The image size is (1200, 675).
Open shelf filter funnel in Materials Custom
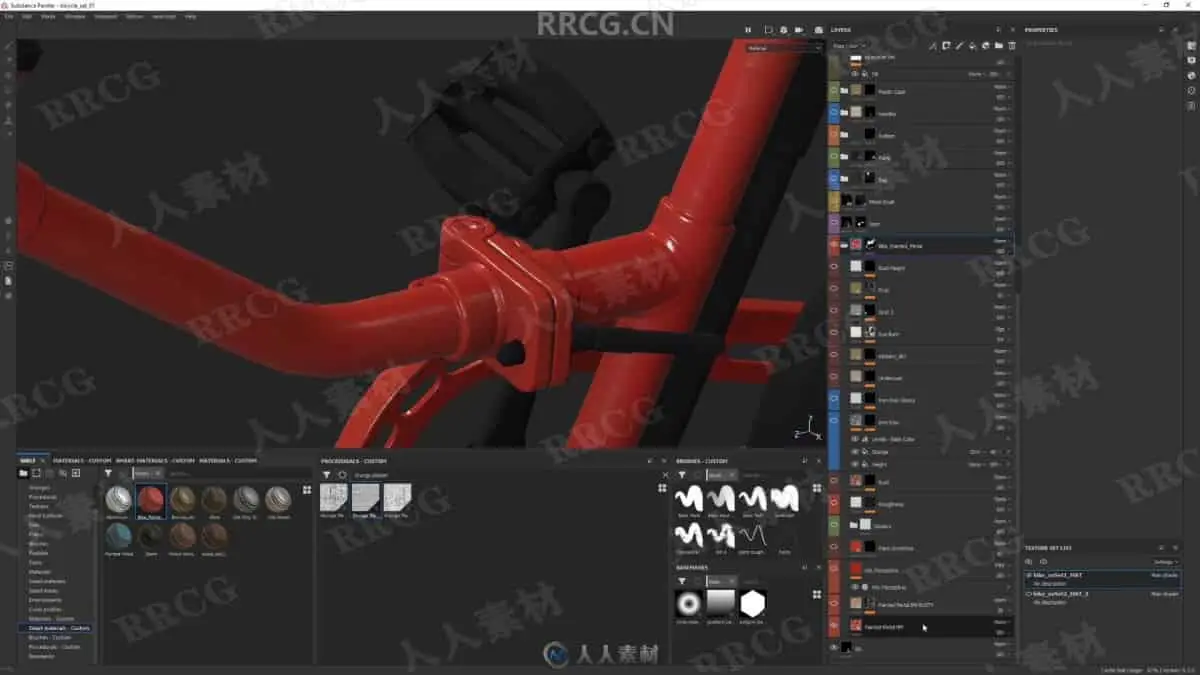coord(108,473)
